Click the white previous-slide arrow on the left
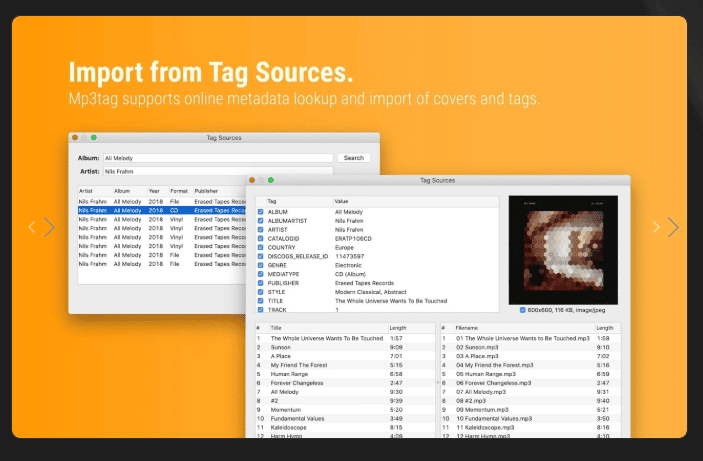The image size is (703, 461). (x=31, y=227)
